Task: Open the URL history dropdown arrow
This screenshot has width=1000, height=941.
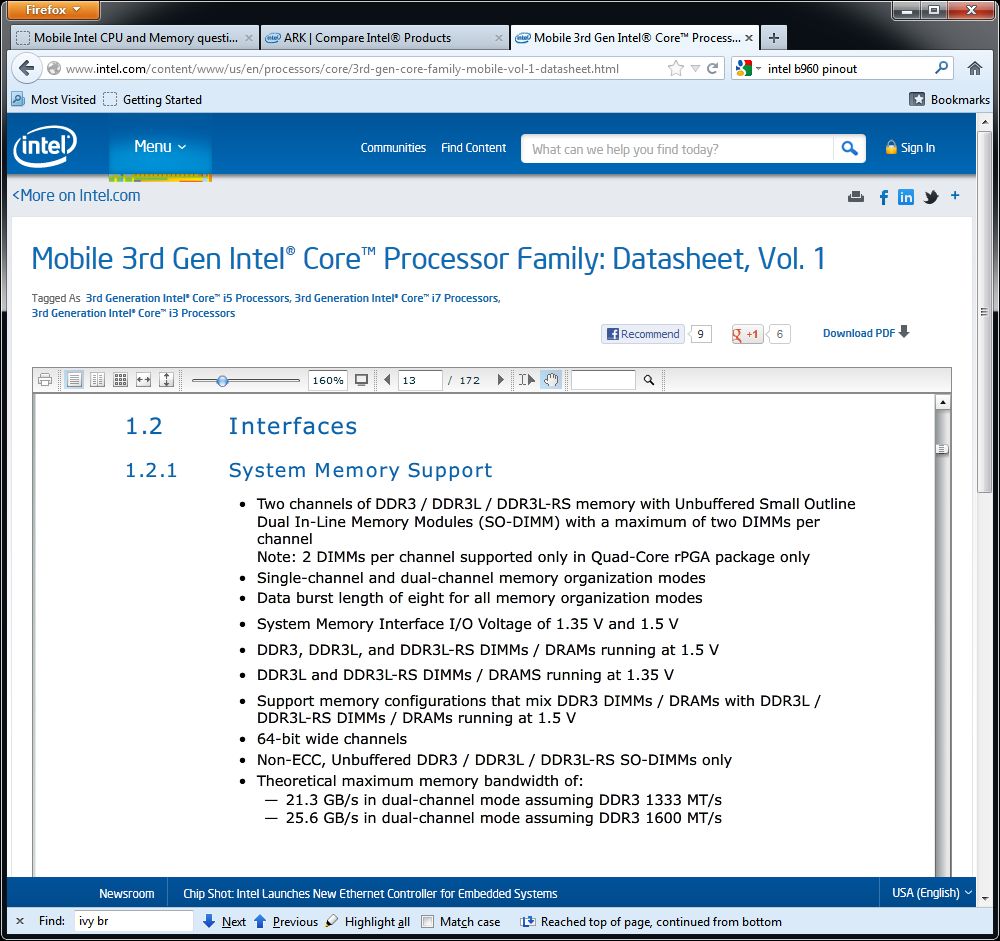Action: (695, 68)
